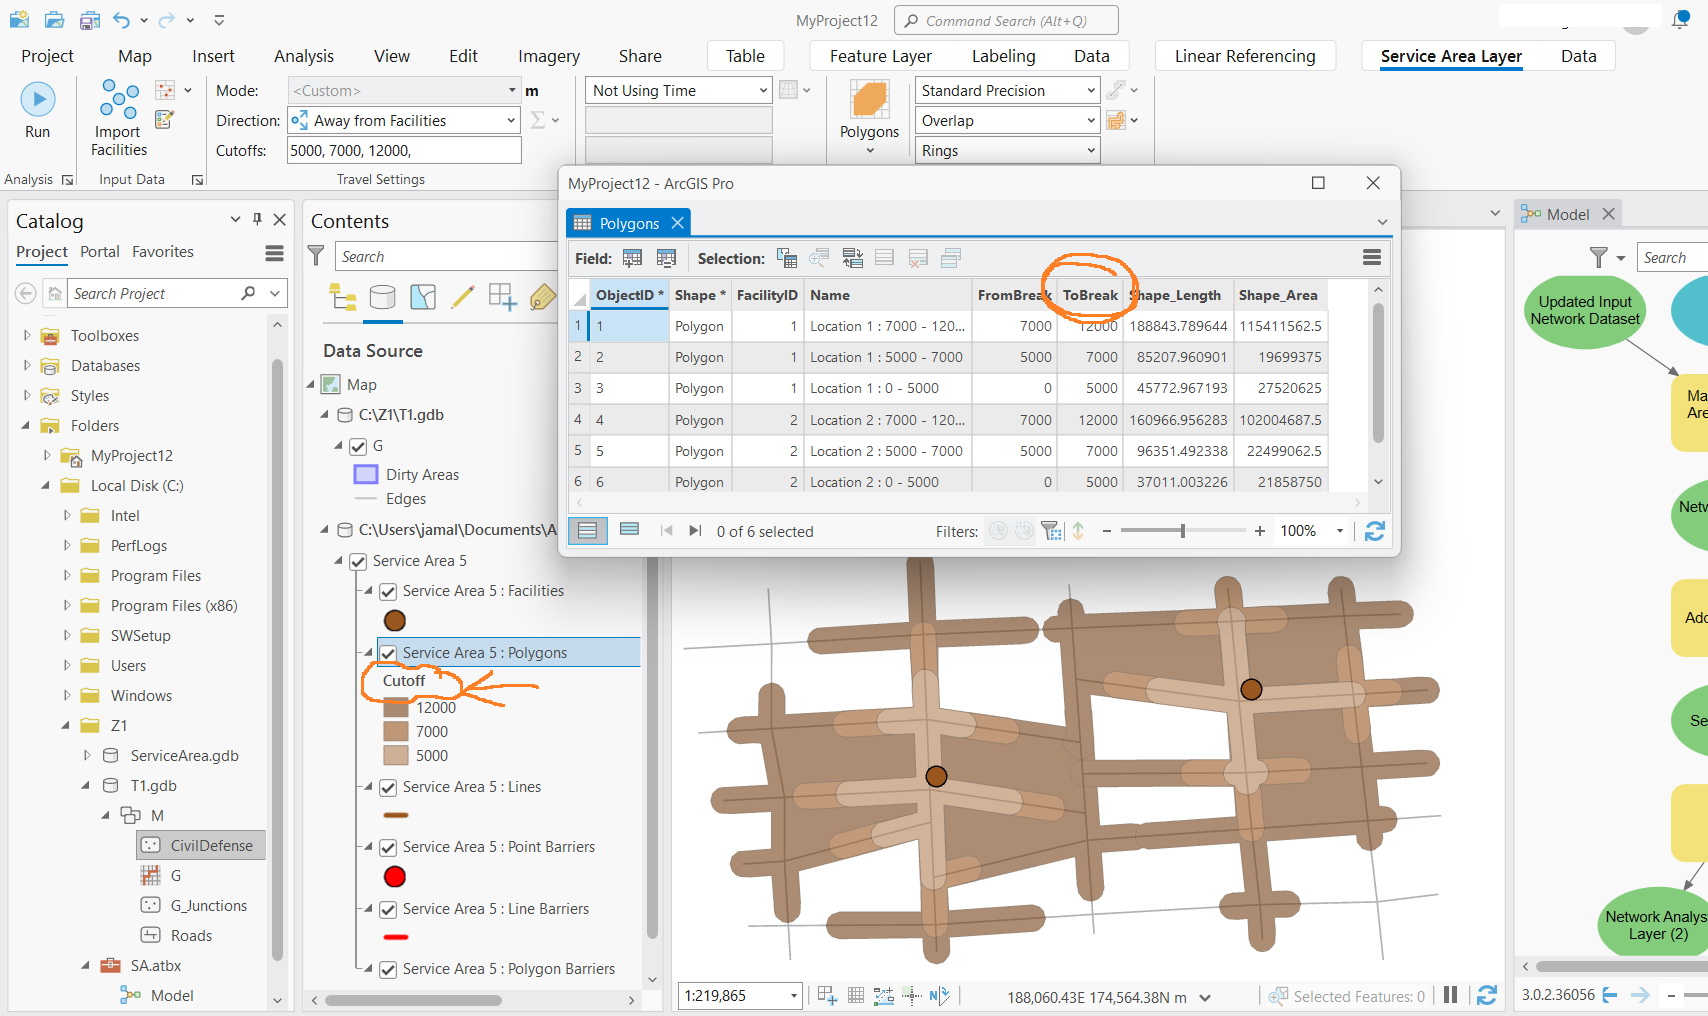Uncheck the G layer under T1.gdb

357,446
